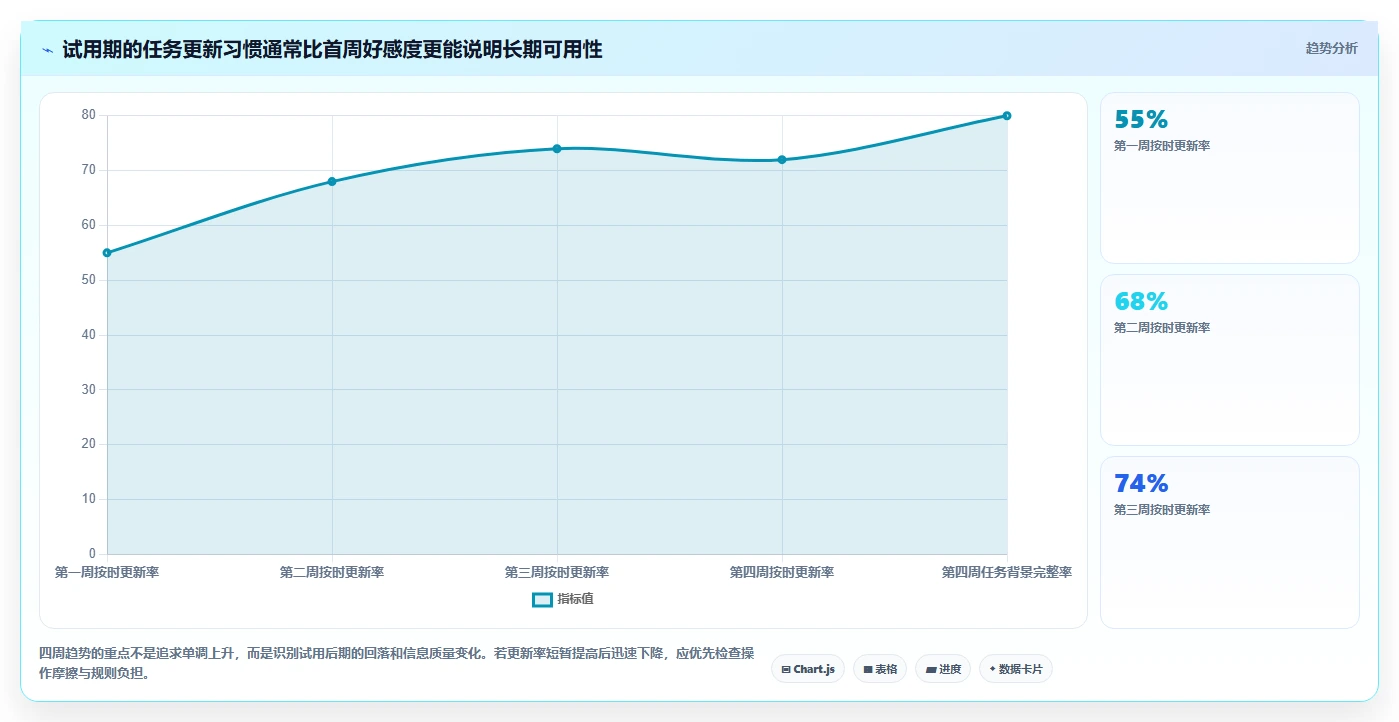Click the third week data point at 74

click(x=557, y=149)
